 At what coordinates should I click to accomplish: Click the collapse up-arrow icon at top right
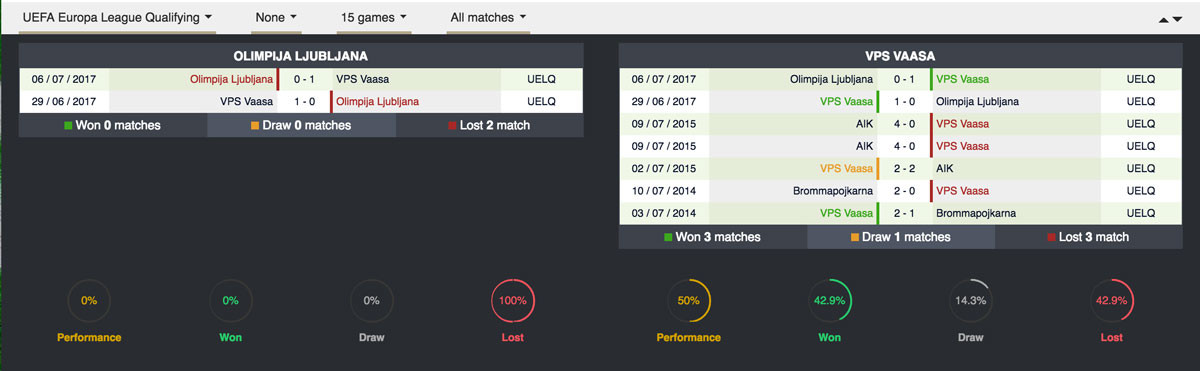(1163, 19)
